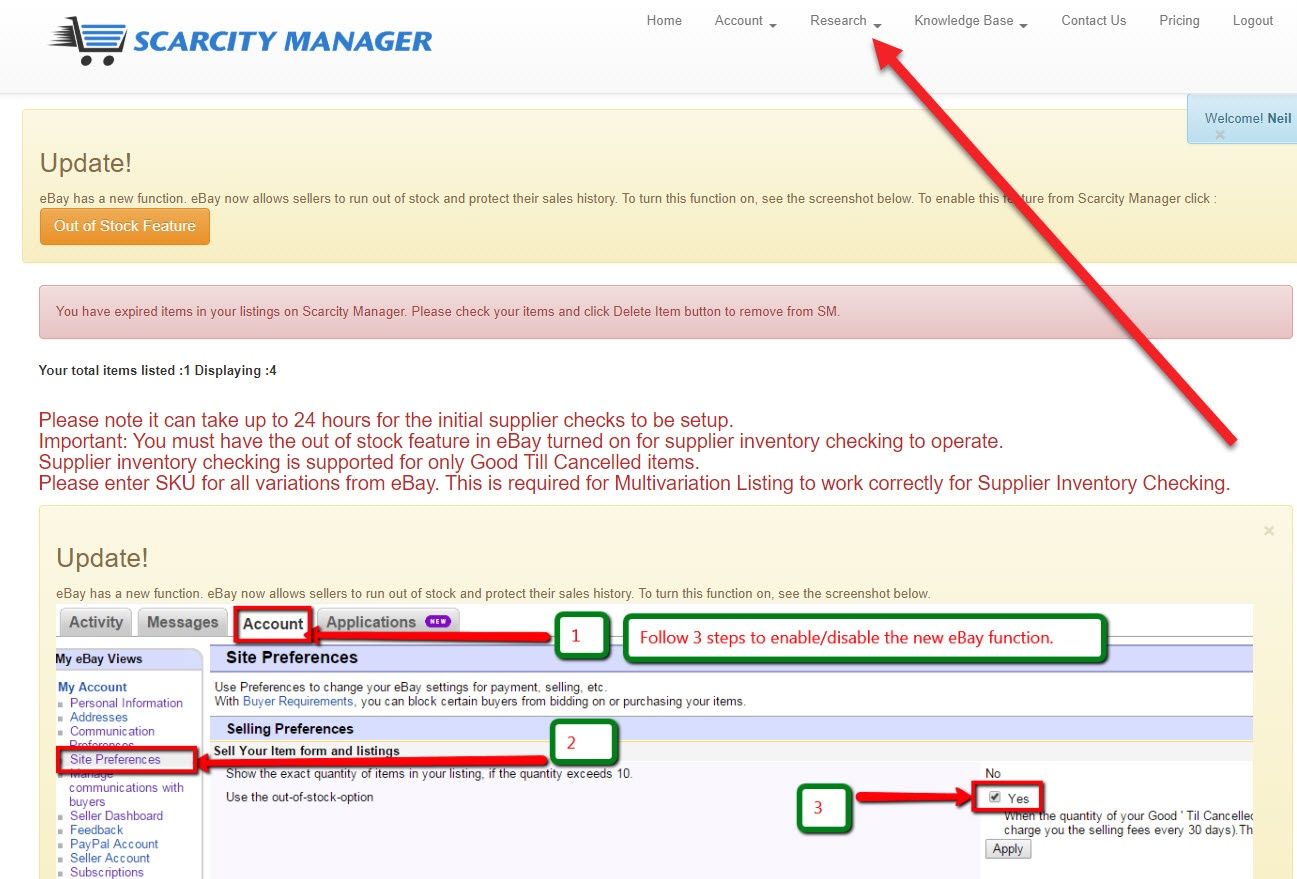
Task: Click the 'Supplier inventory checking is supported' note
Action: (369, 462)
